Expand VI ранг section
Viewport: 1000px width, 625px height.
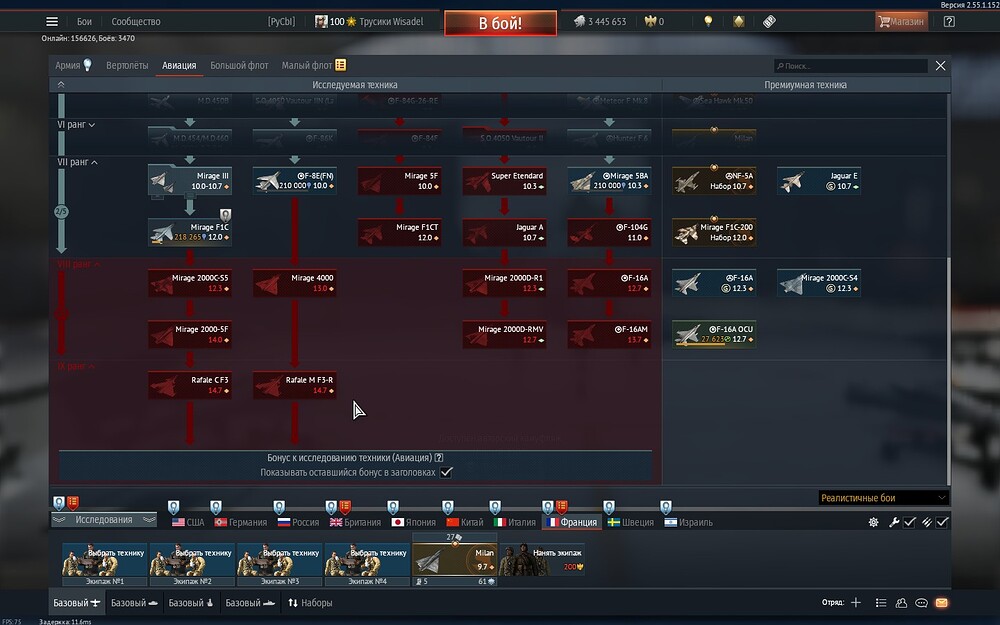pos(76,124)
